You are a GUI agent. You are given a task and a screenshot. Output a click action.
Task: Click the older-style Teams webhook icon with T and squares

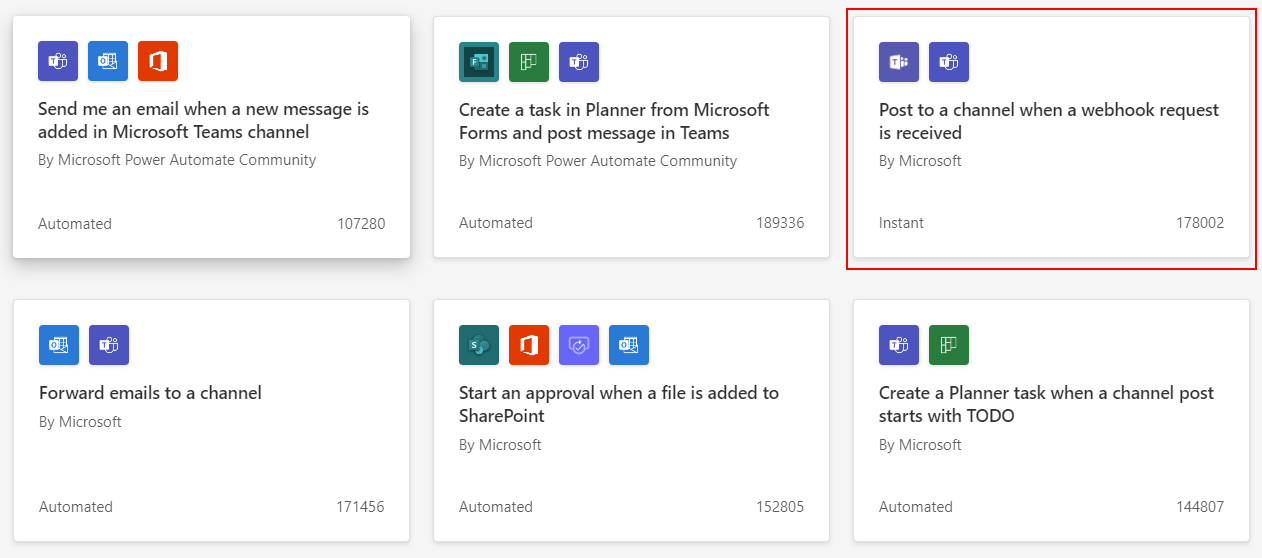pos(899,62)
